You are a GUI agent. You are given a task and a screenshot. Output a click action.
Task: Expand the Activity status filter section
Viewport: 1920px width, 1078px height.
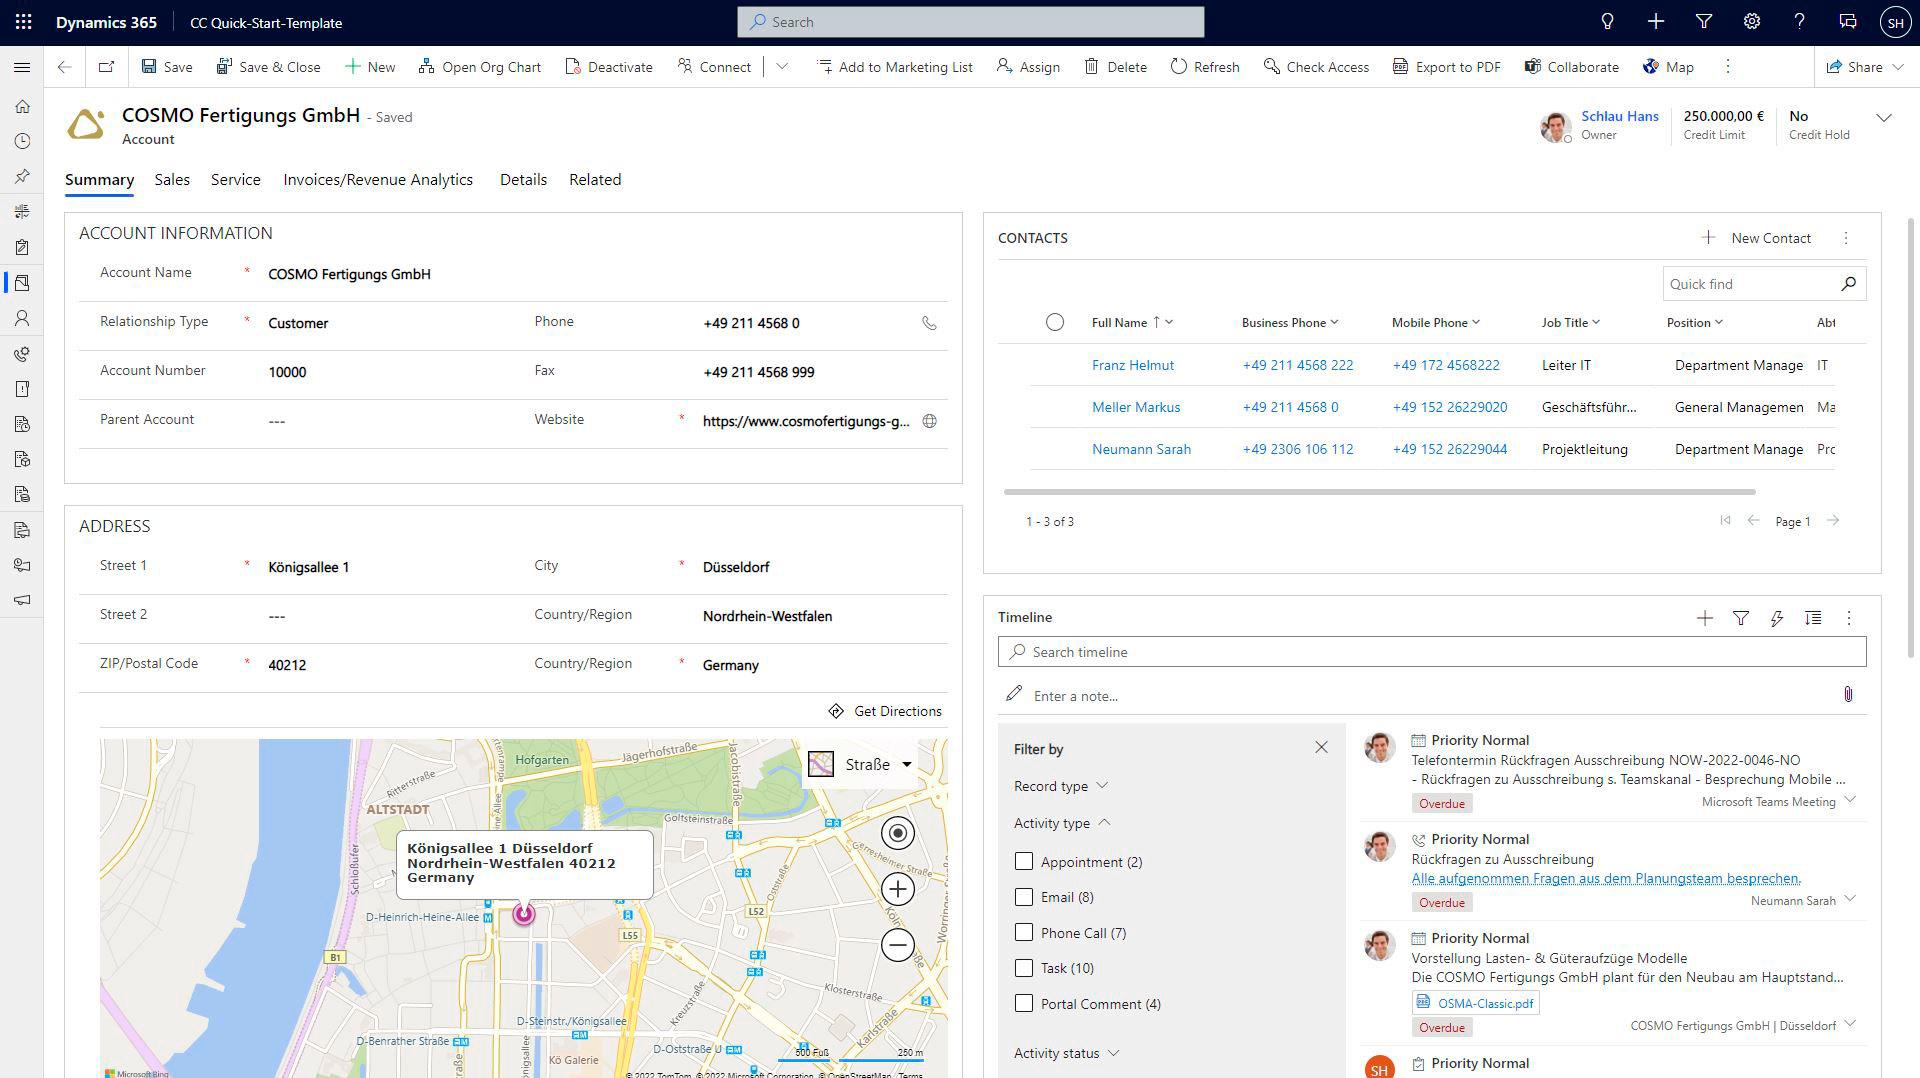point(1066,1053)
